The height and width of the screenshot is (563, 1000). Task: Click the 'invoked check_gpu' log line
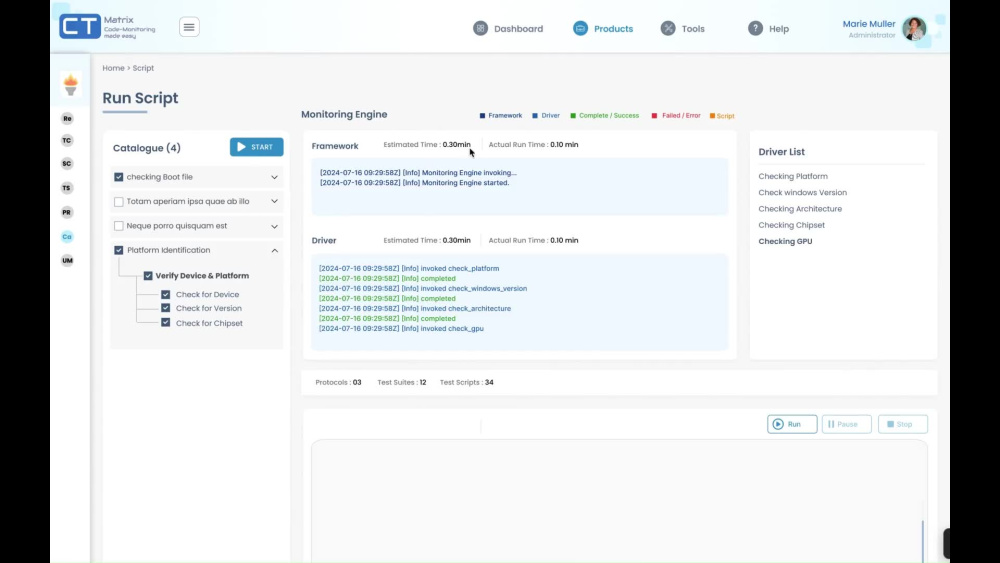tap(401, 328)
